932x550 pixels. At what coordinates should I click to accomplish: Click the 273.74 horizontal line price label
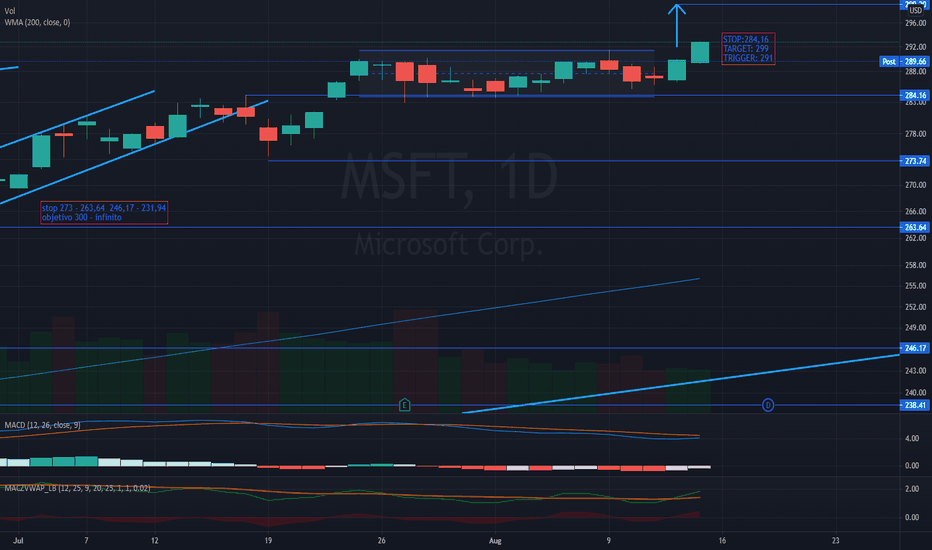coord(915,161)
